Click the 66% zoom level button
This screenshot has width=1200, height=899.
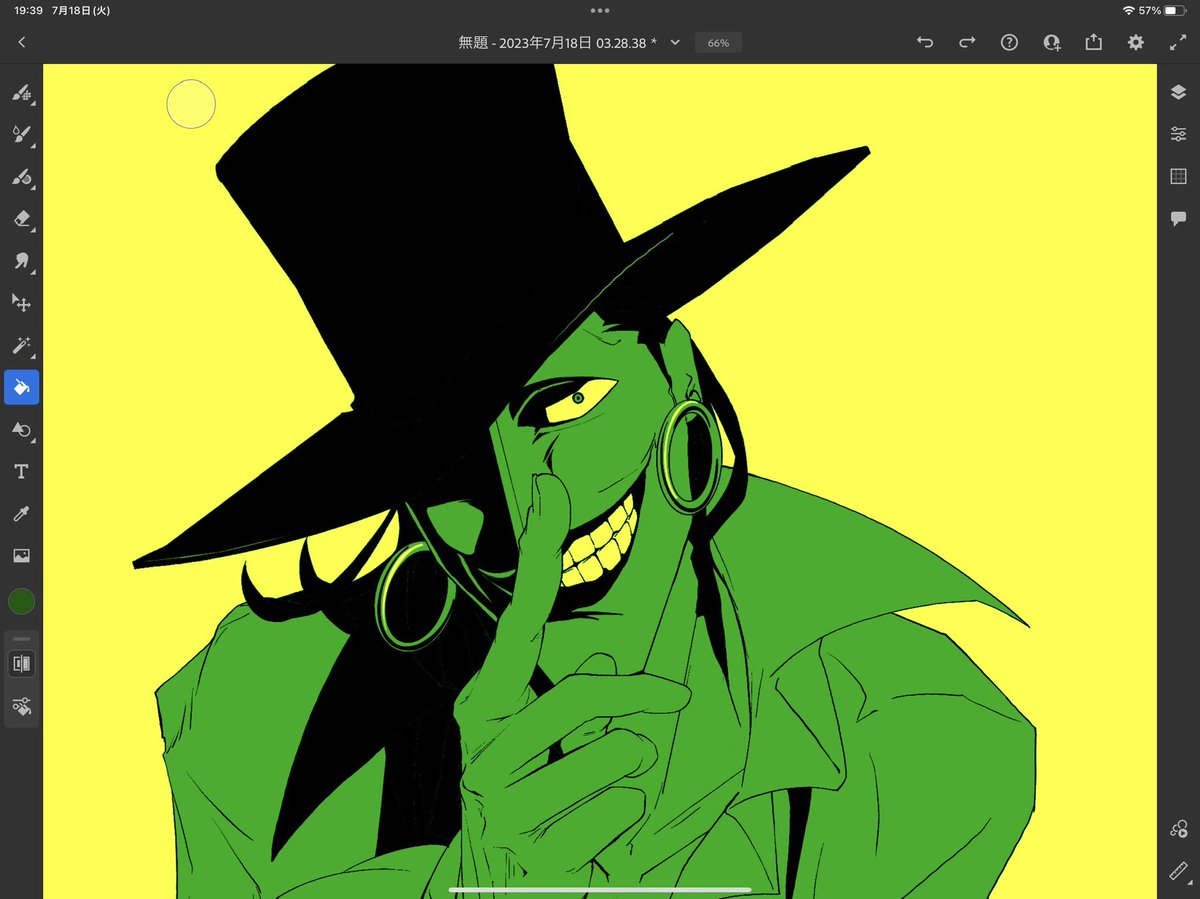(718, 43)
